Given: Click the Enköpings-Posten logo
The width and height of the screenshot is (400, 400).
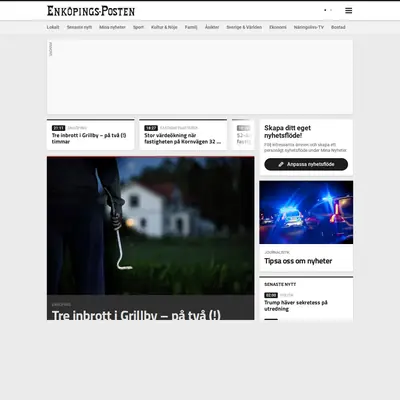Looking at the screenshot, I should pyautogui.click(x=91, y=11).
